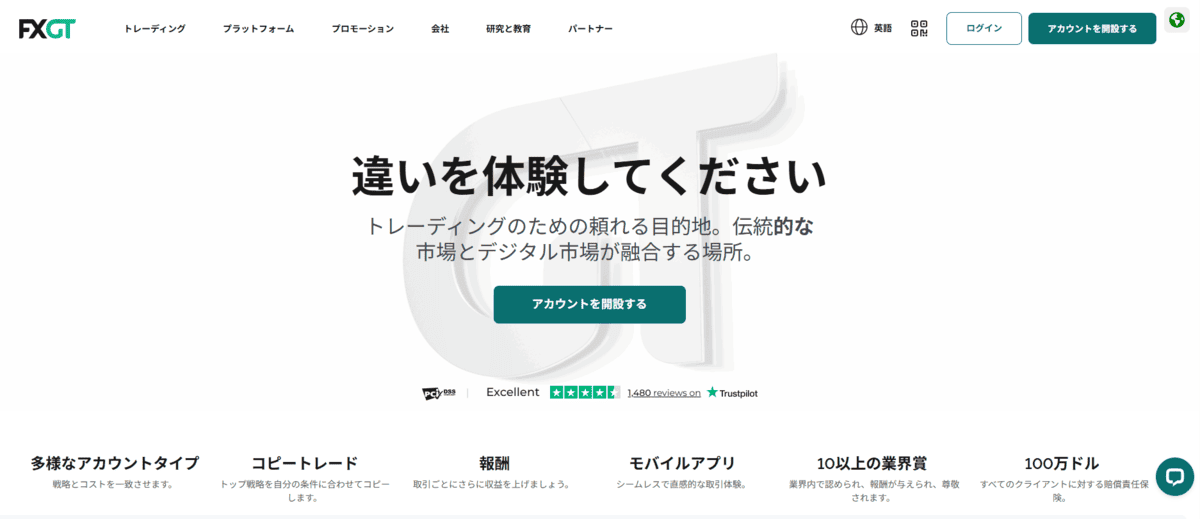Click hero アカウントを開設する button
This screenshot has height=519, width=1200.
pos(590,304)
